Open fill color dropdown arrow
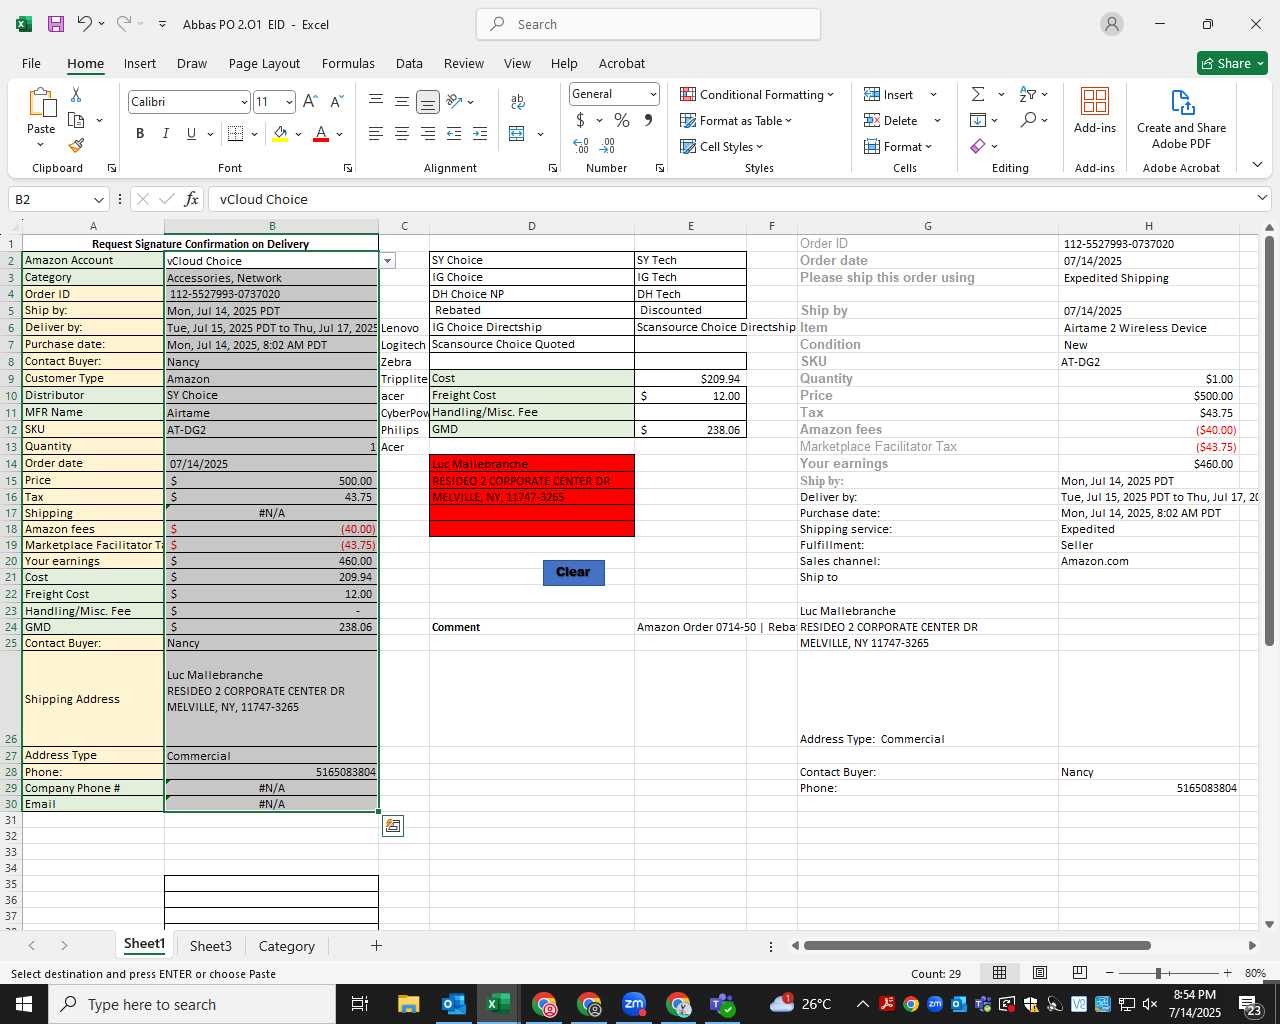Image resolution: width=1280 pixels, height=1024 pixels. pyautogui.click(x=298, y=134)
